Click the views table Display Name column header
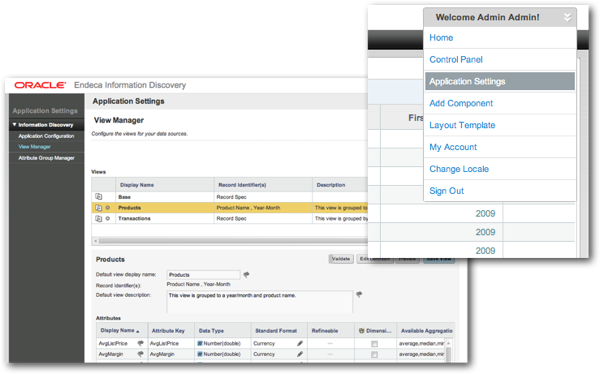 click(x=165, y=185)
